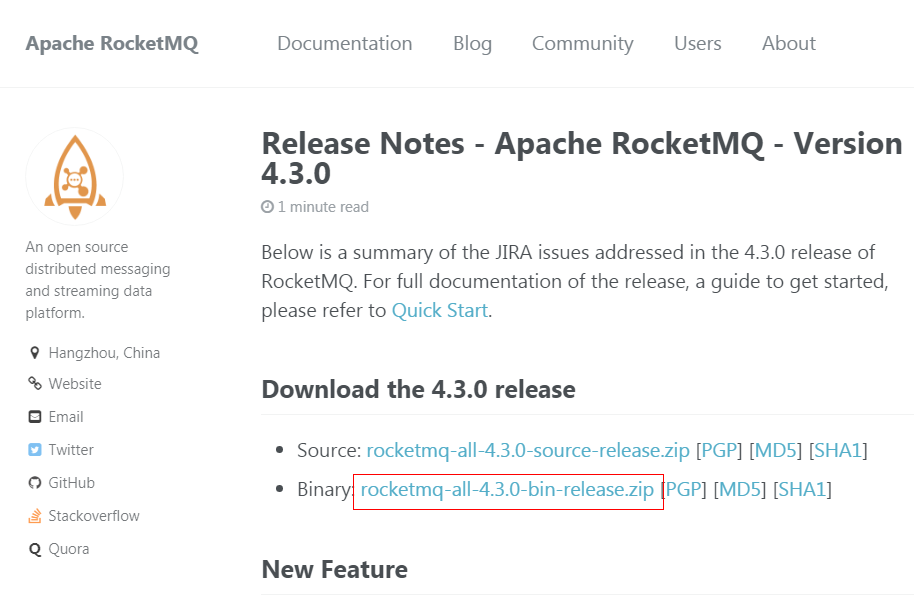Open the Website link icon
The image size is (914, 598).
pyautogui.click(x=36, y=383)
